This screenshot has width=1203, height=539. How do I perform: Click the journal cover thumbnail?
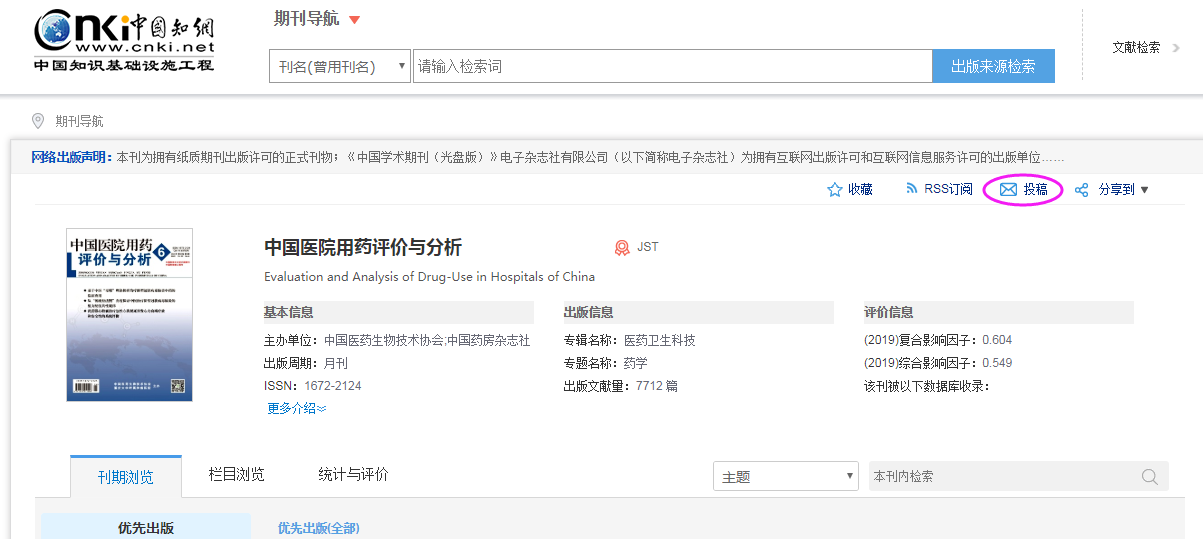tap(129, 315)
